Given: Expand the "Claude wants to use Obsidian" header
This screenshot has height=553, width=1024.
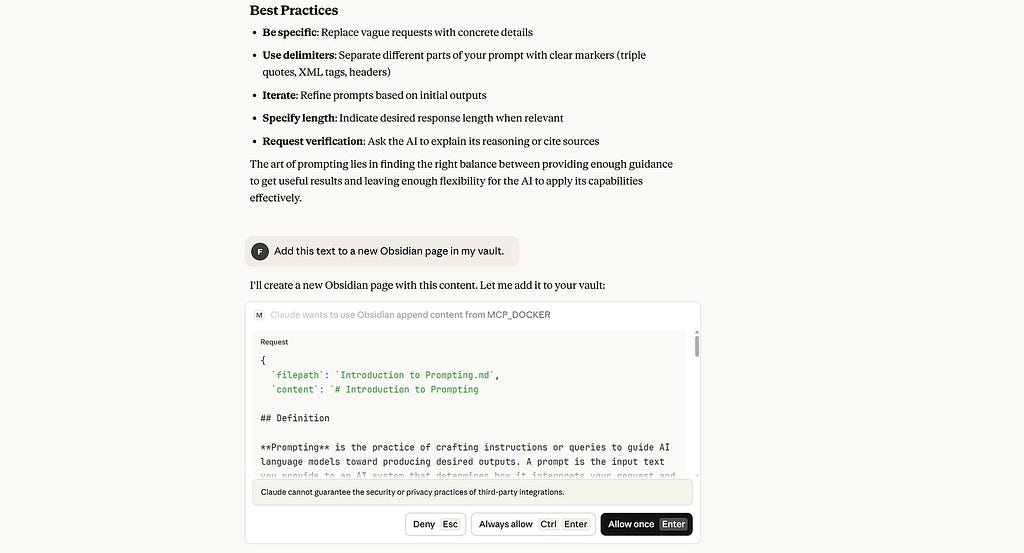Looking at the screenshot, I should pos(410,315).
